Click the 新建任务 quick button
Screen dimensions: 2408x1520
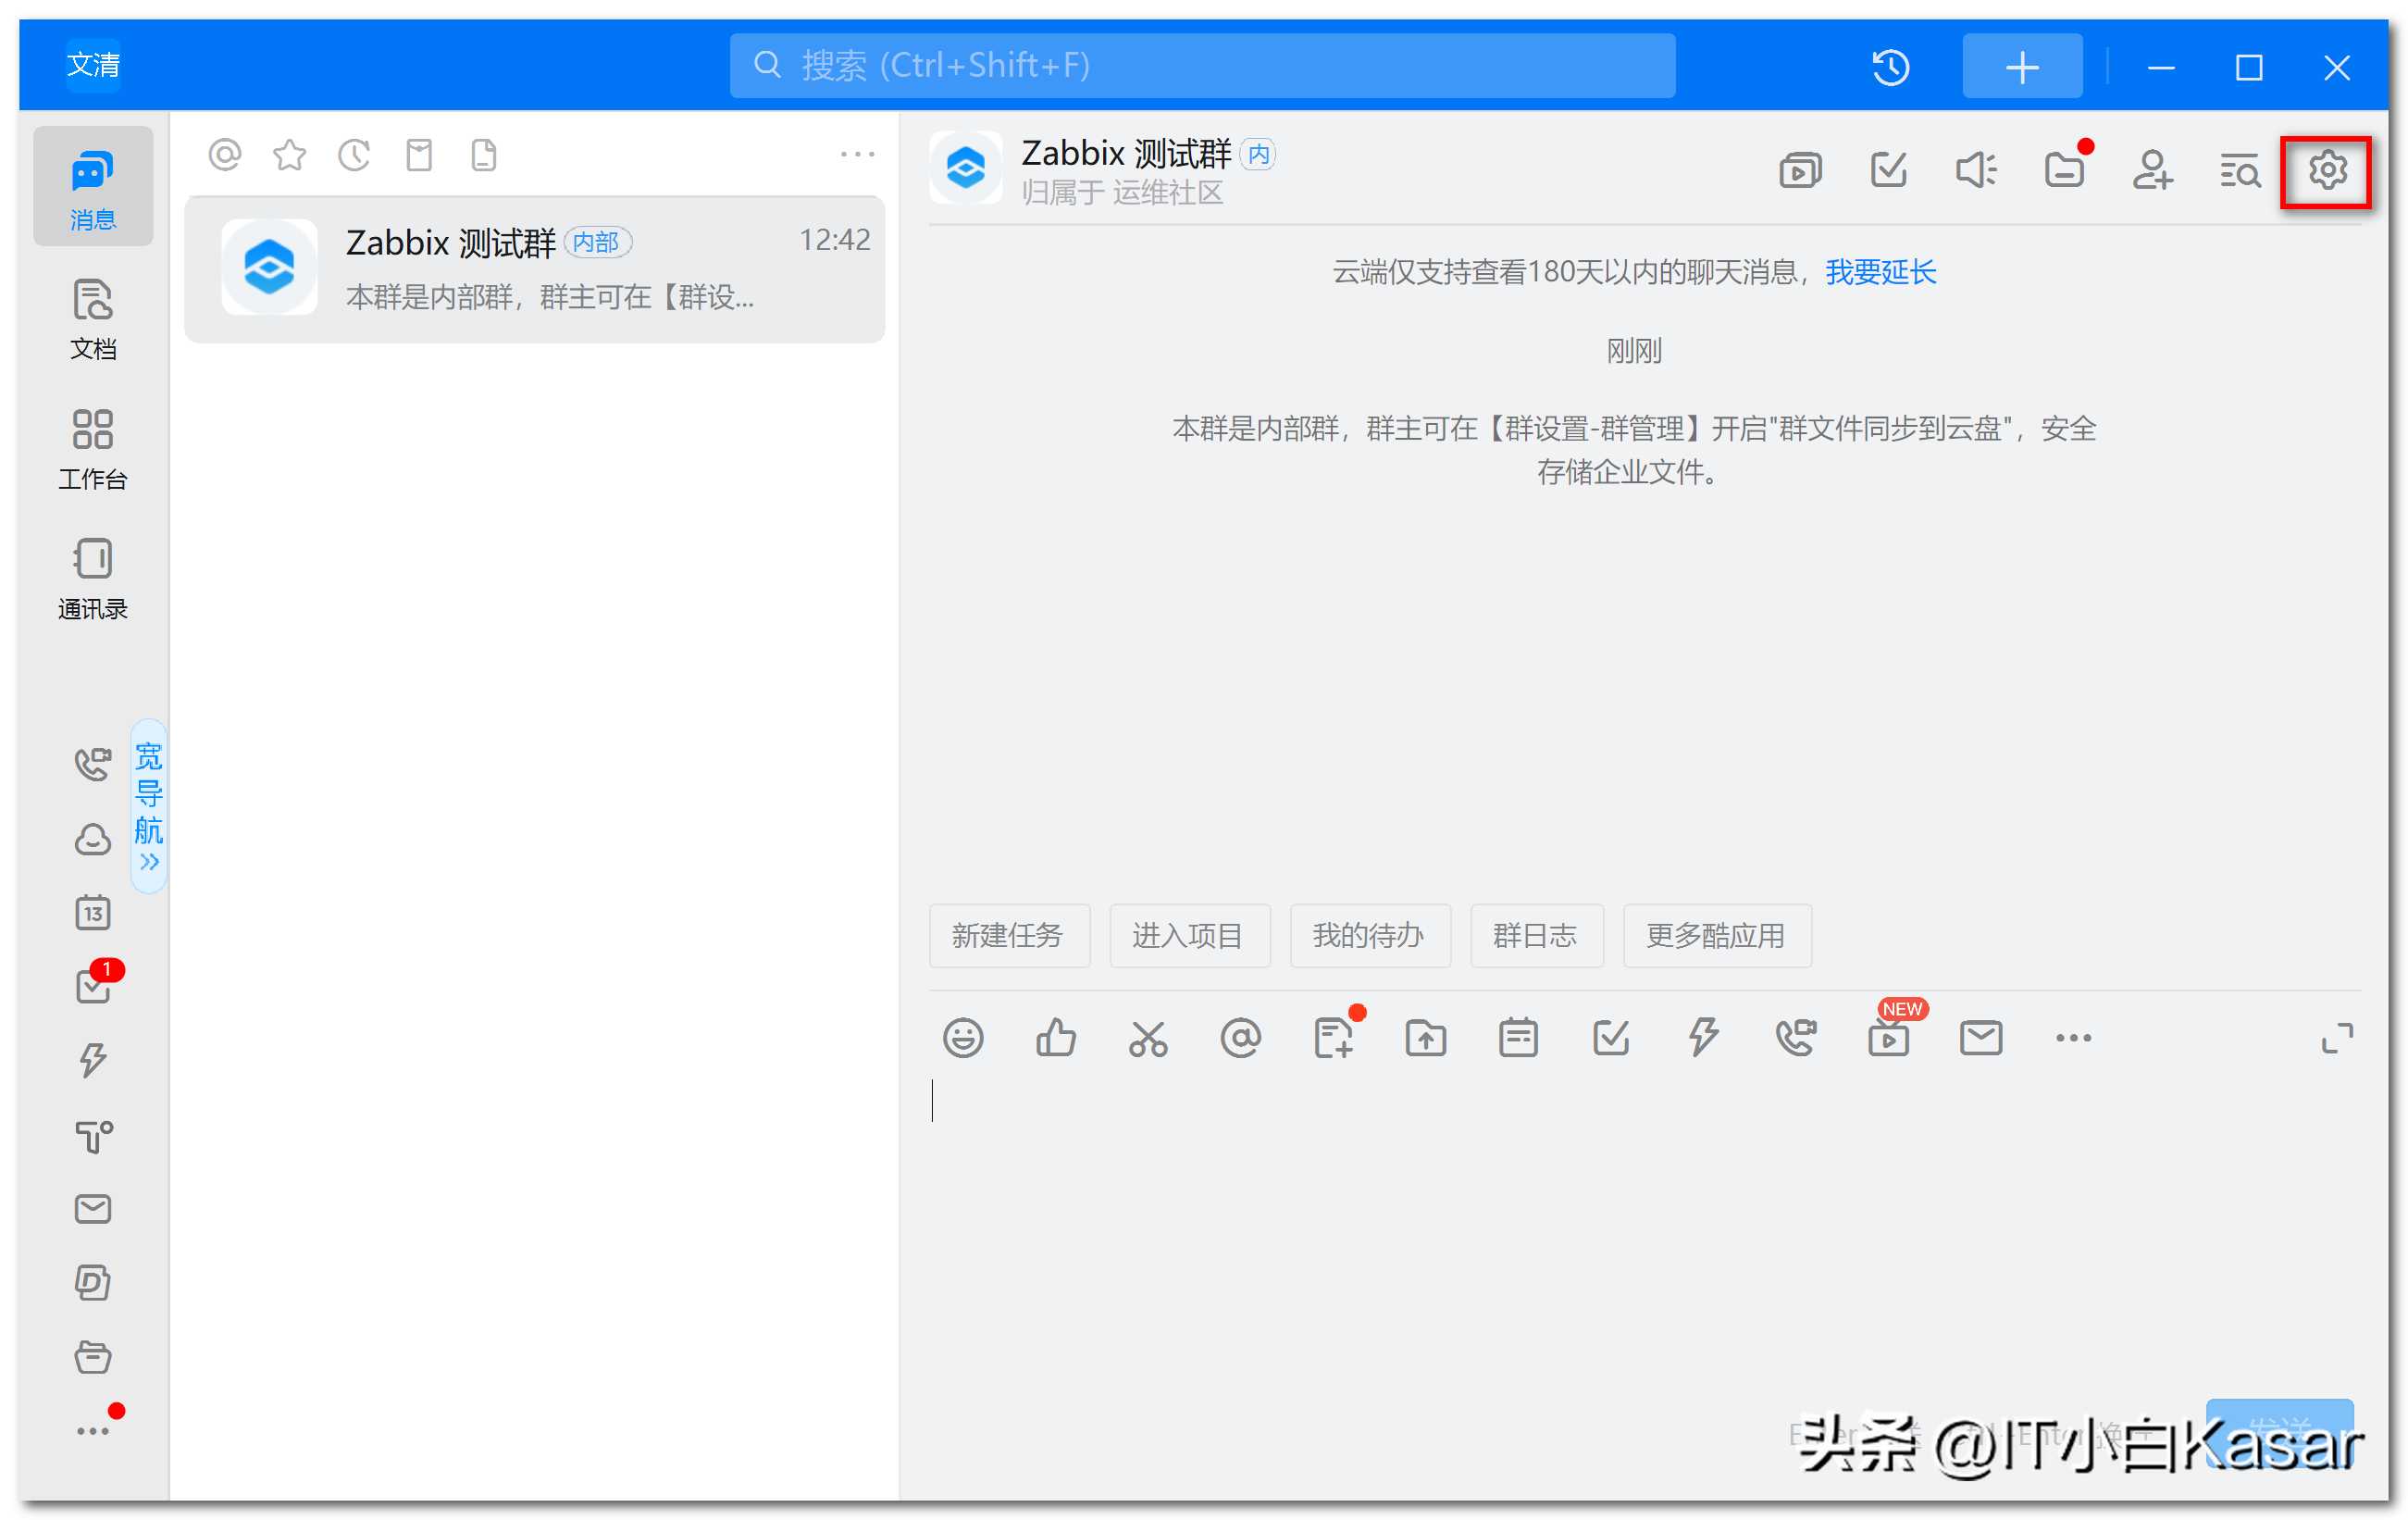coord(1009,936)
